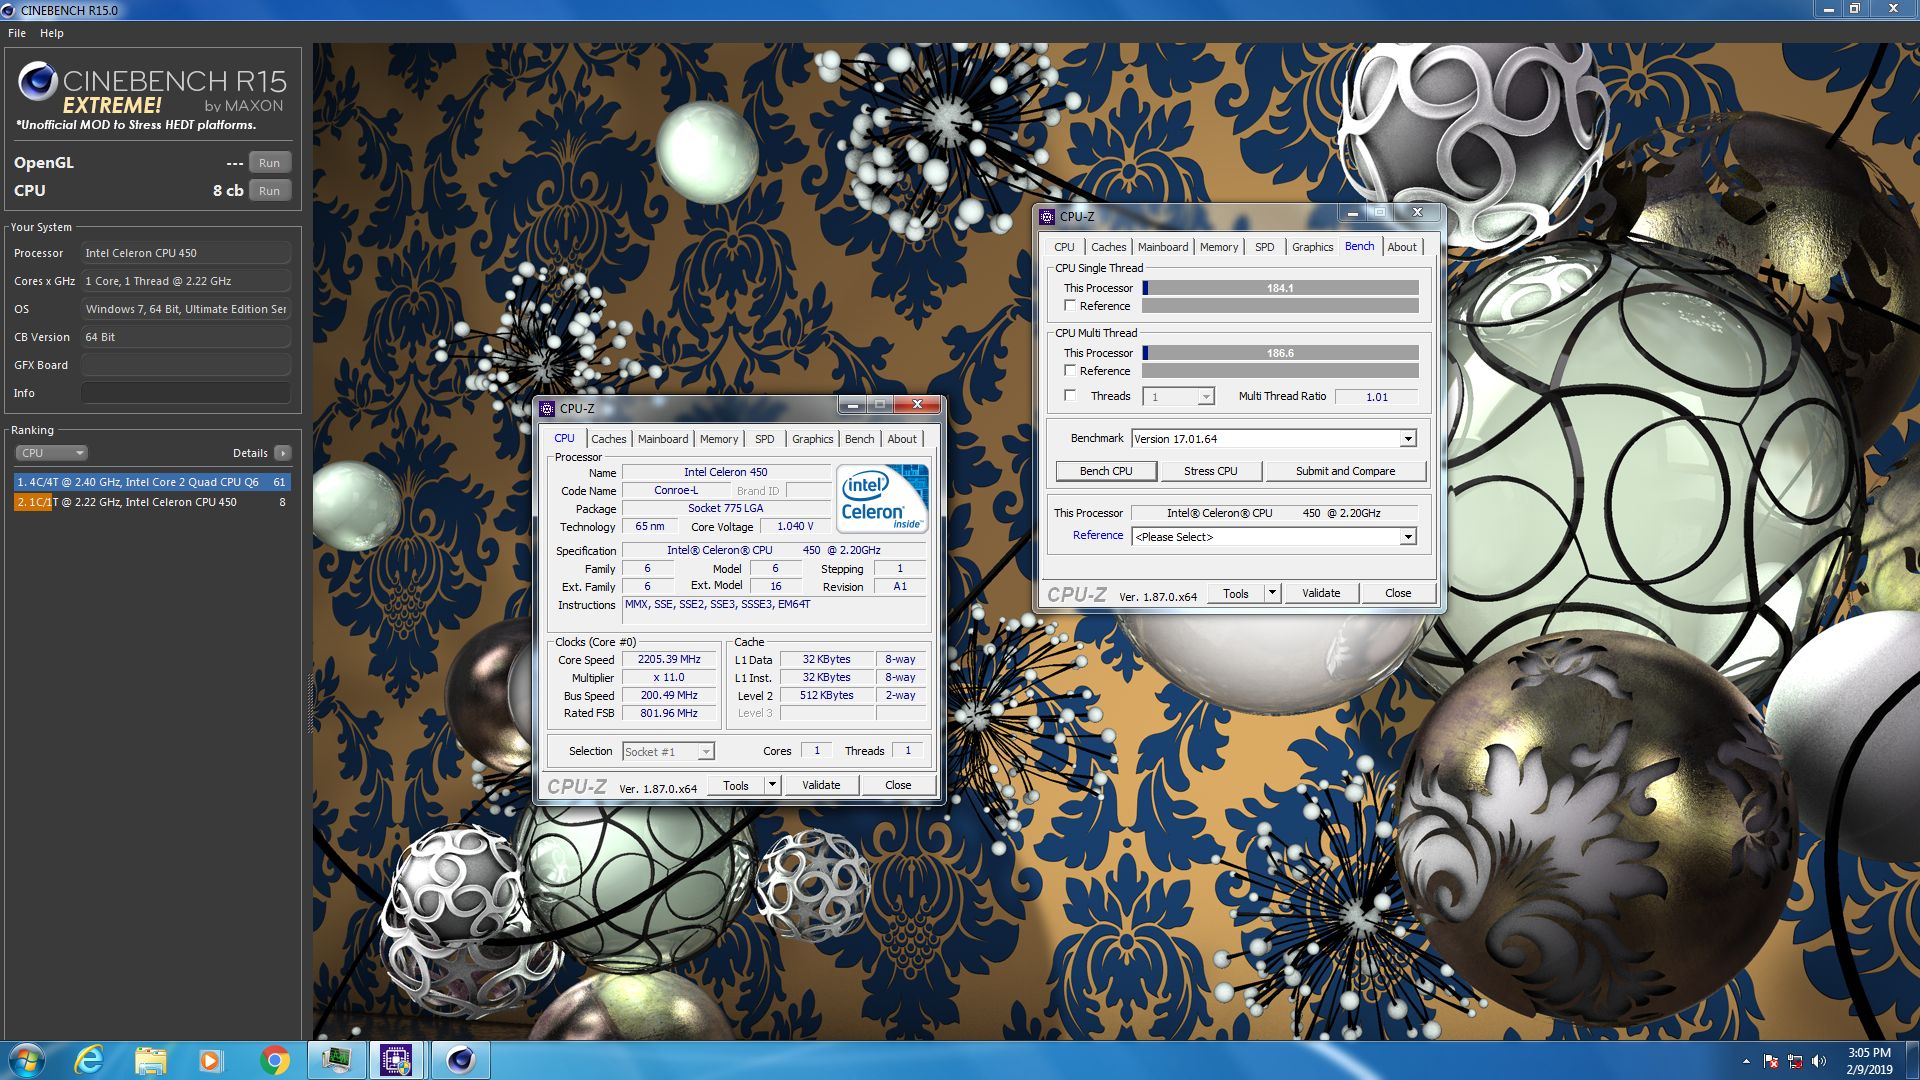Screen dimensions: 1920x1080
Task: Click the Core Speed value 2205.39 MHz
Action: pyautogui.click(x=669, y=660)
